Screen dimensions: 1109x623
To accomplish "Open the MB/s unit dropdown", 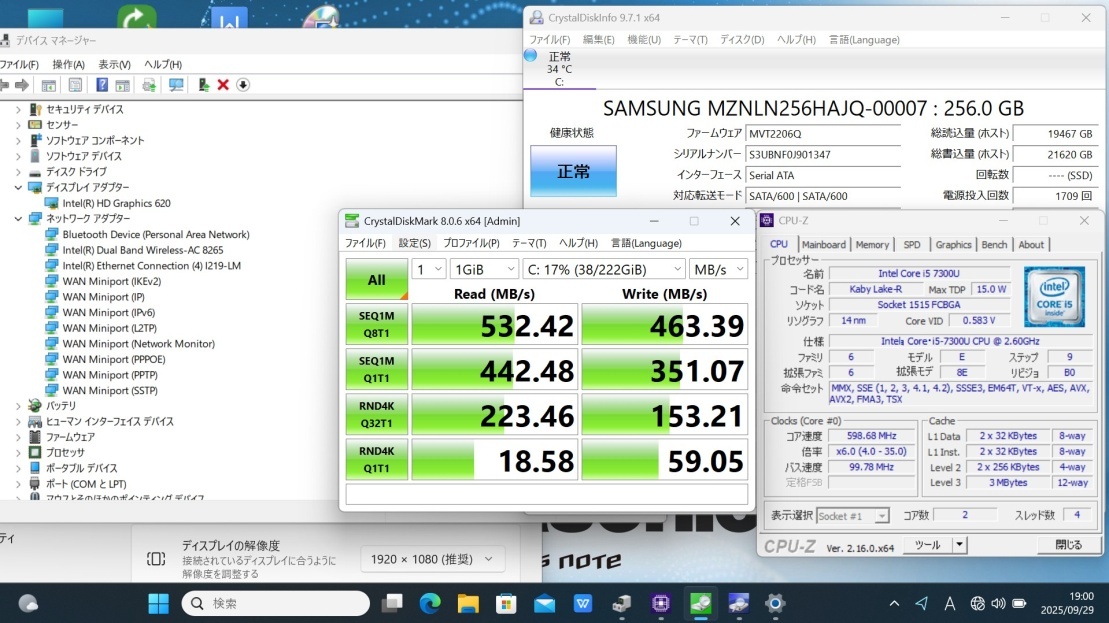I will click(x=718, y=269).
